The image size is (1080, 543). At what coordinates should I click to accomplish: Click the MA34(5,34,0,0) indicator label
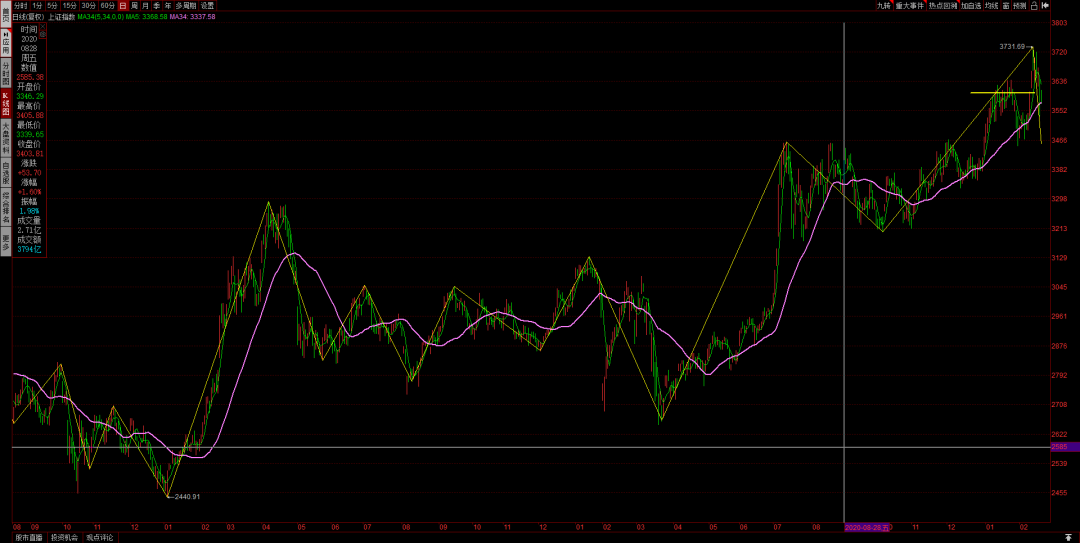click(101, 17)
